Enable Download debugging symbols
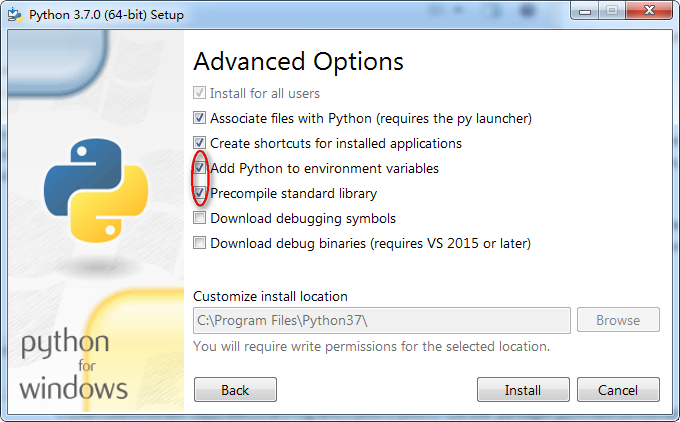This screenshot has height=422, width=680. click(x=200, y=218)
